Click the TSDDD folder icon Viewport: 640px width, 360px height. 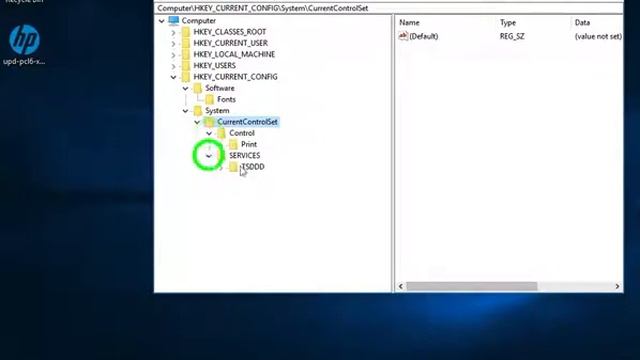click(233, 167)
